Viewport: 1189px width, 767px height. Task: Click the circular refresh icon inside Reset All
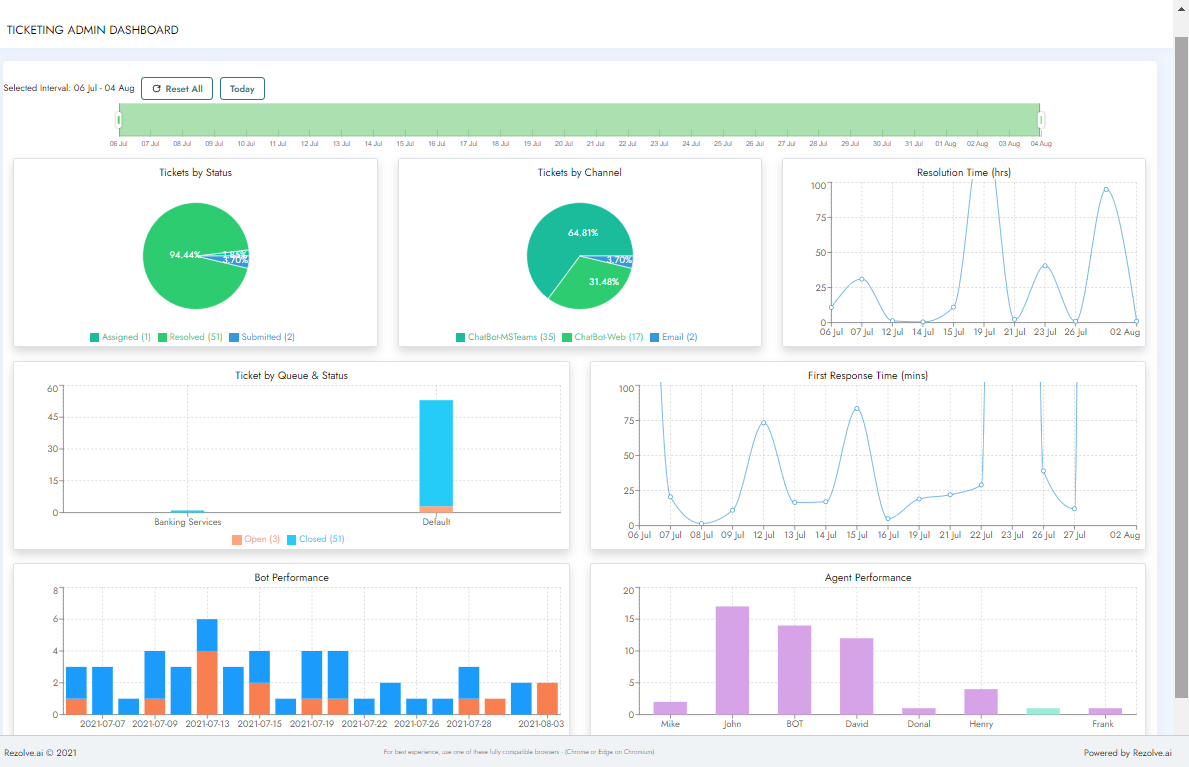pyautogui.click(x=157, y=88)
